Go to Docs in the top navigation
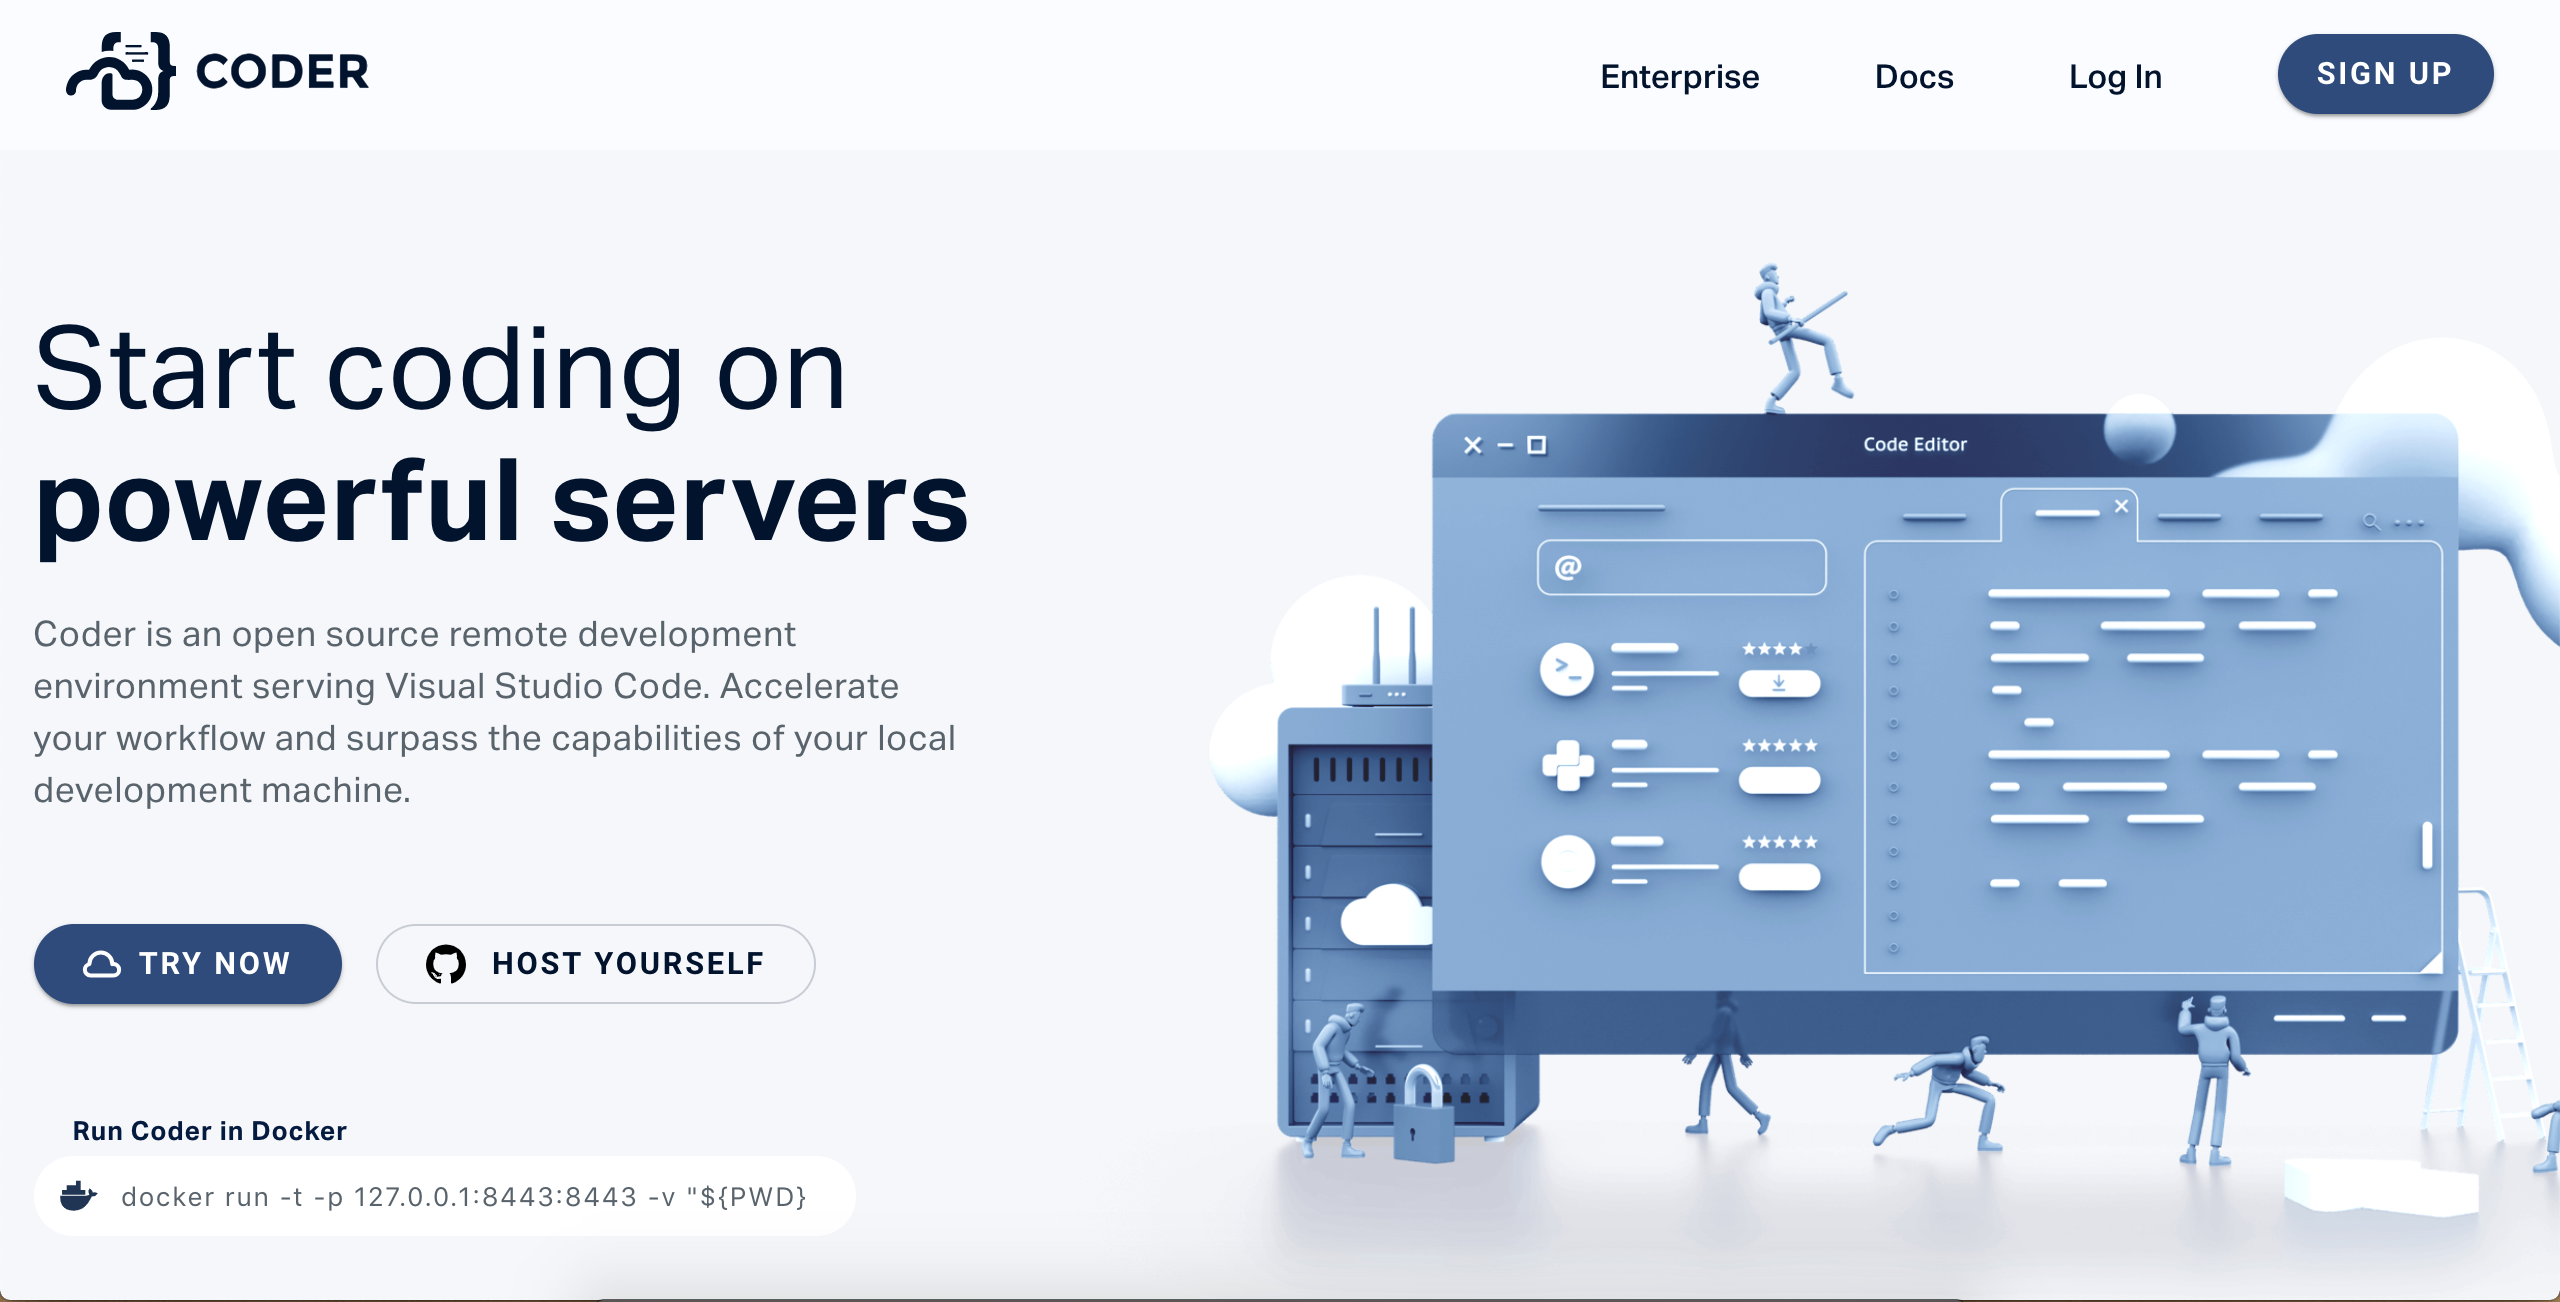 tap(1914, 76)
